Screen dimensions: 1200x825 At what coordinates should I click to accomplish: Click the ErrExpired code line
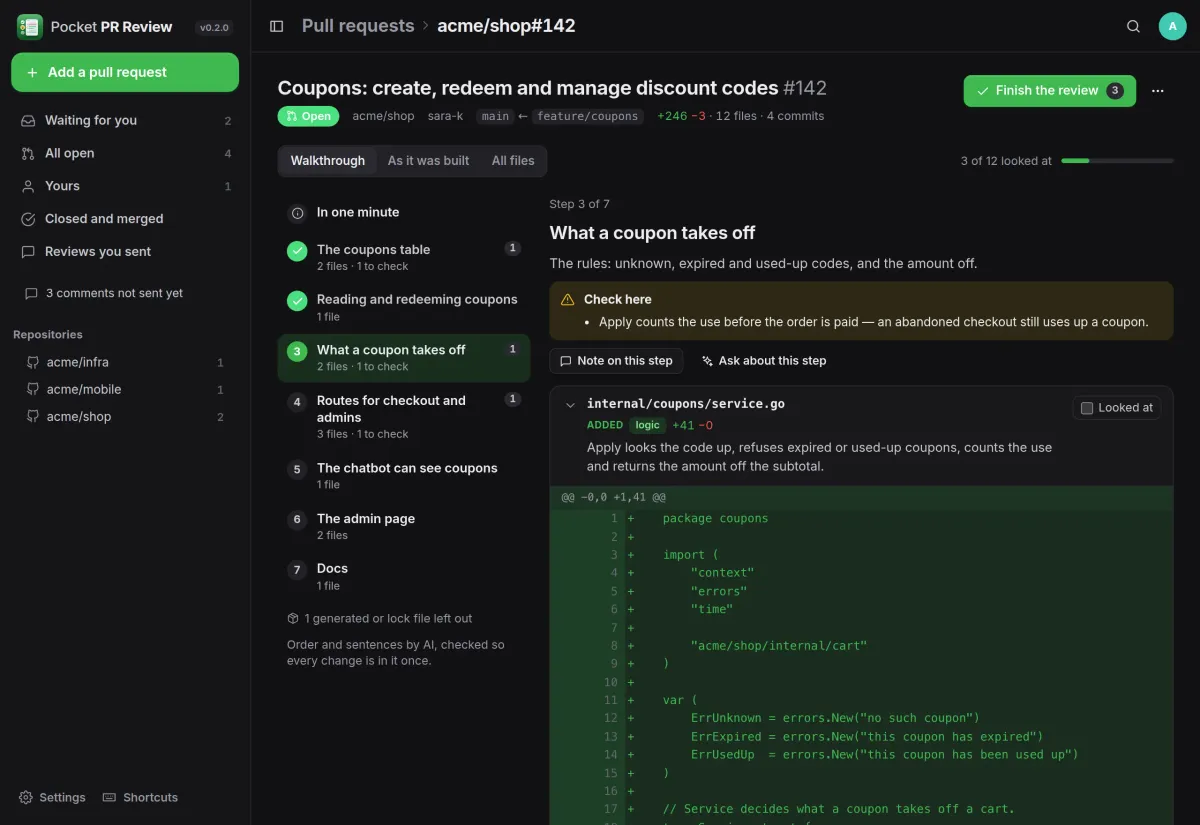(x=866, y=736)
